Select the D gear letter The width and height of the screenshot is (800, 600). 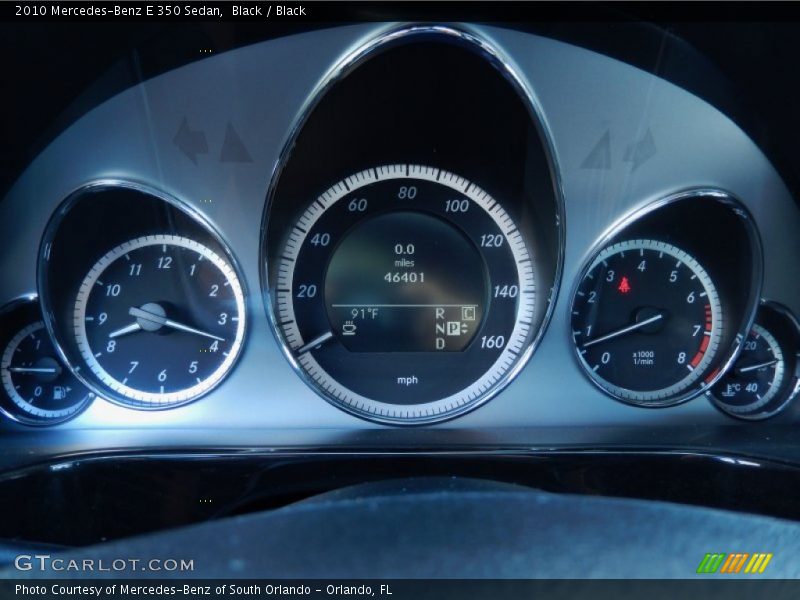coord(439,343)
